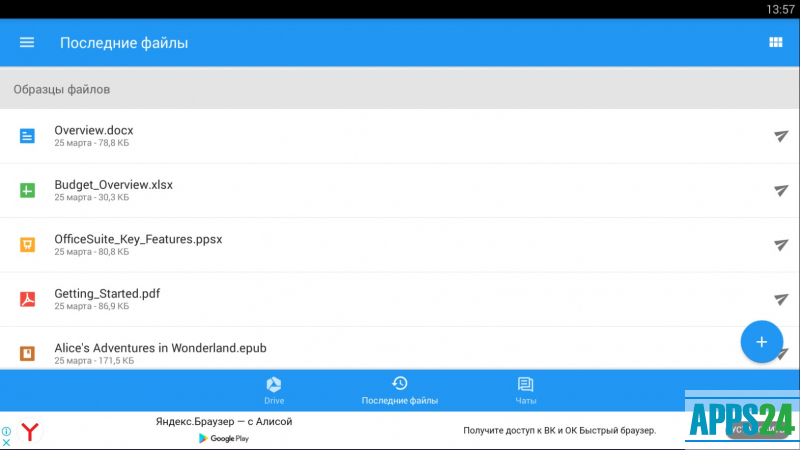Screen dimensions: 800x450
Task: Switch to grid view layout
Action: coord(774,42)
